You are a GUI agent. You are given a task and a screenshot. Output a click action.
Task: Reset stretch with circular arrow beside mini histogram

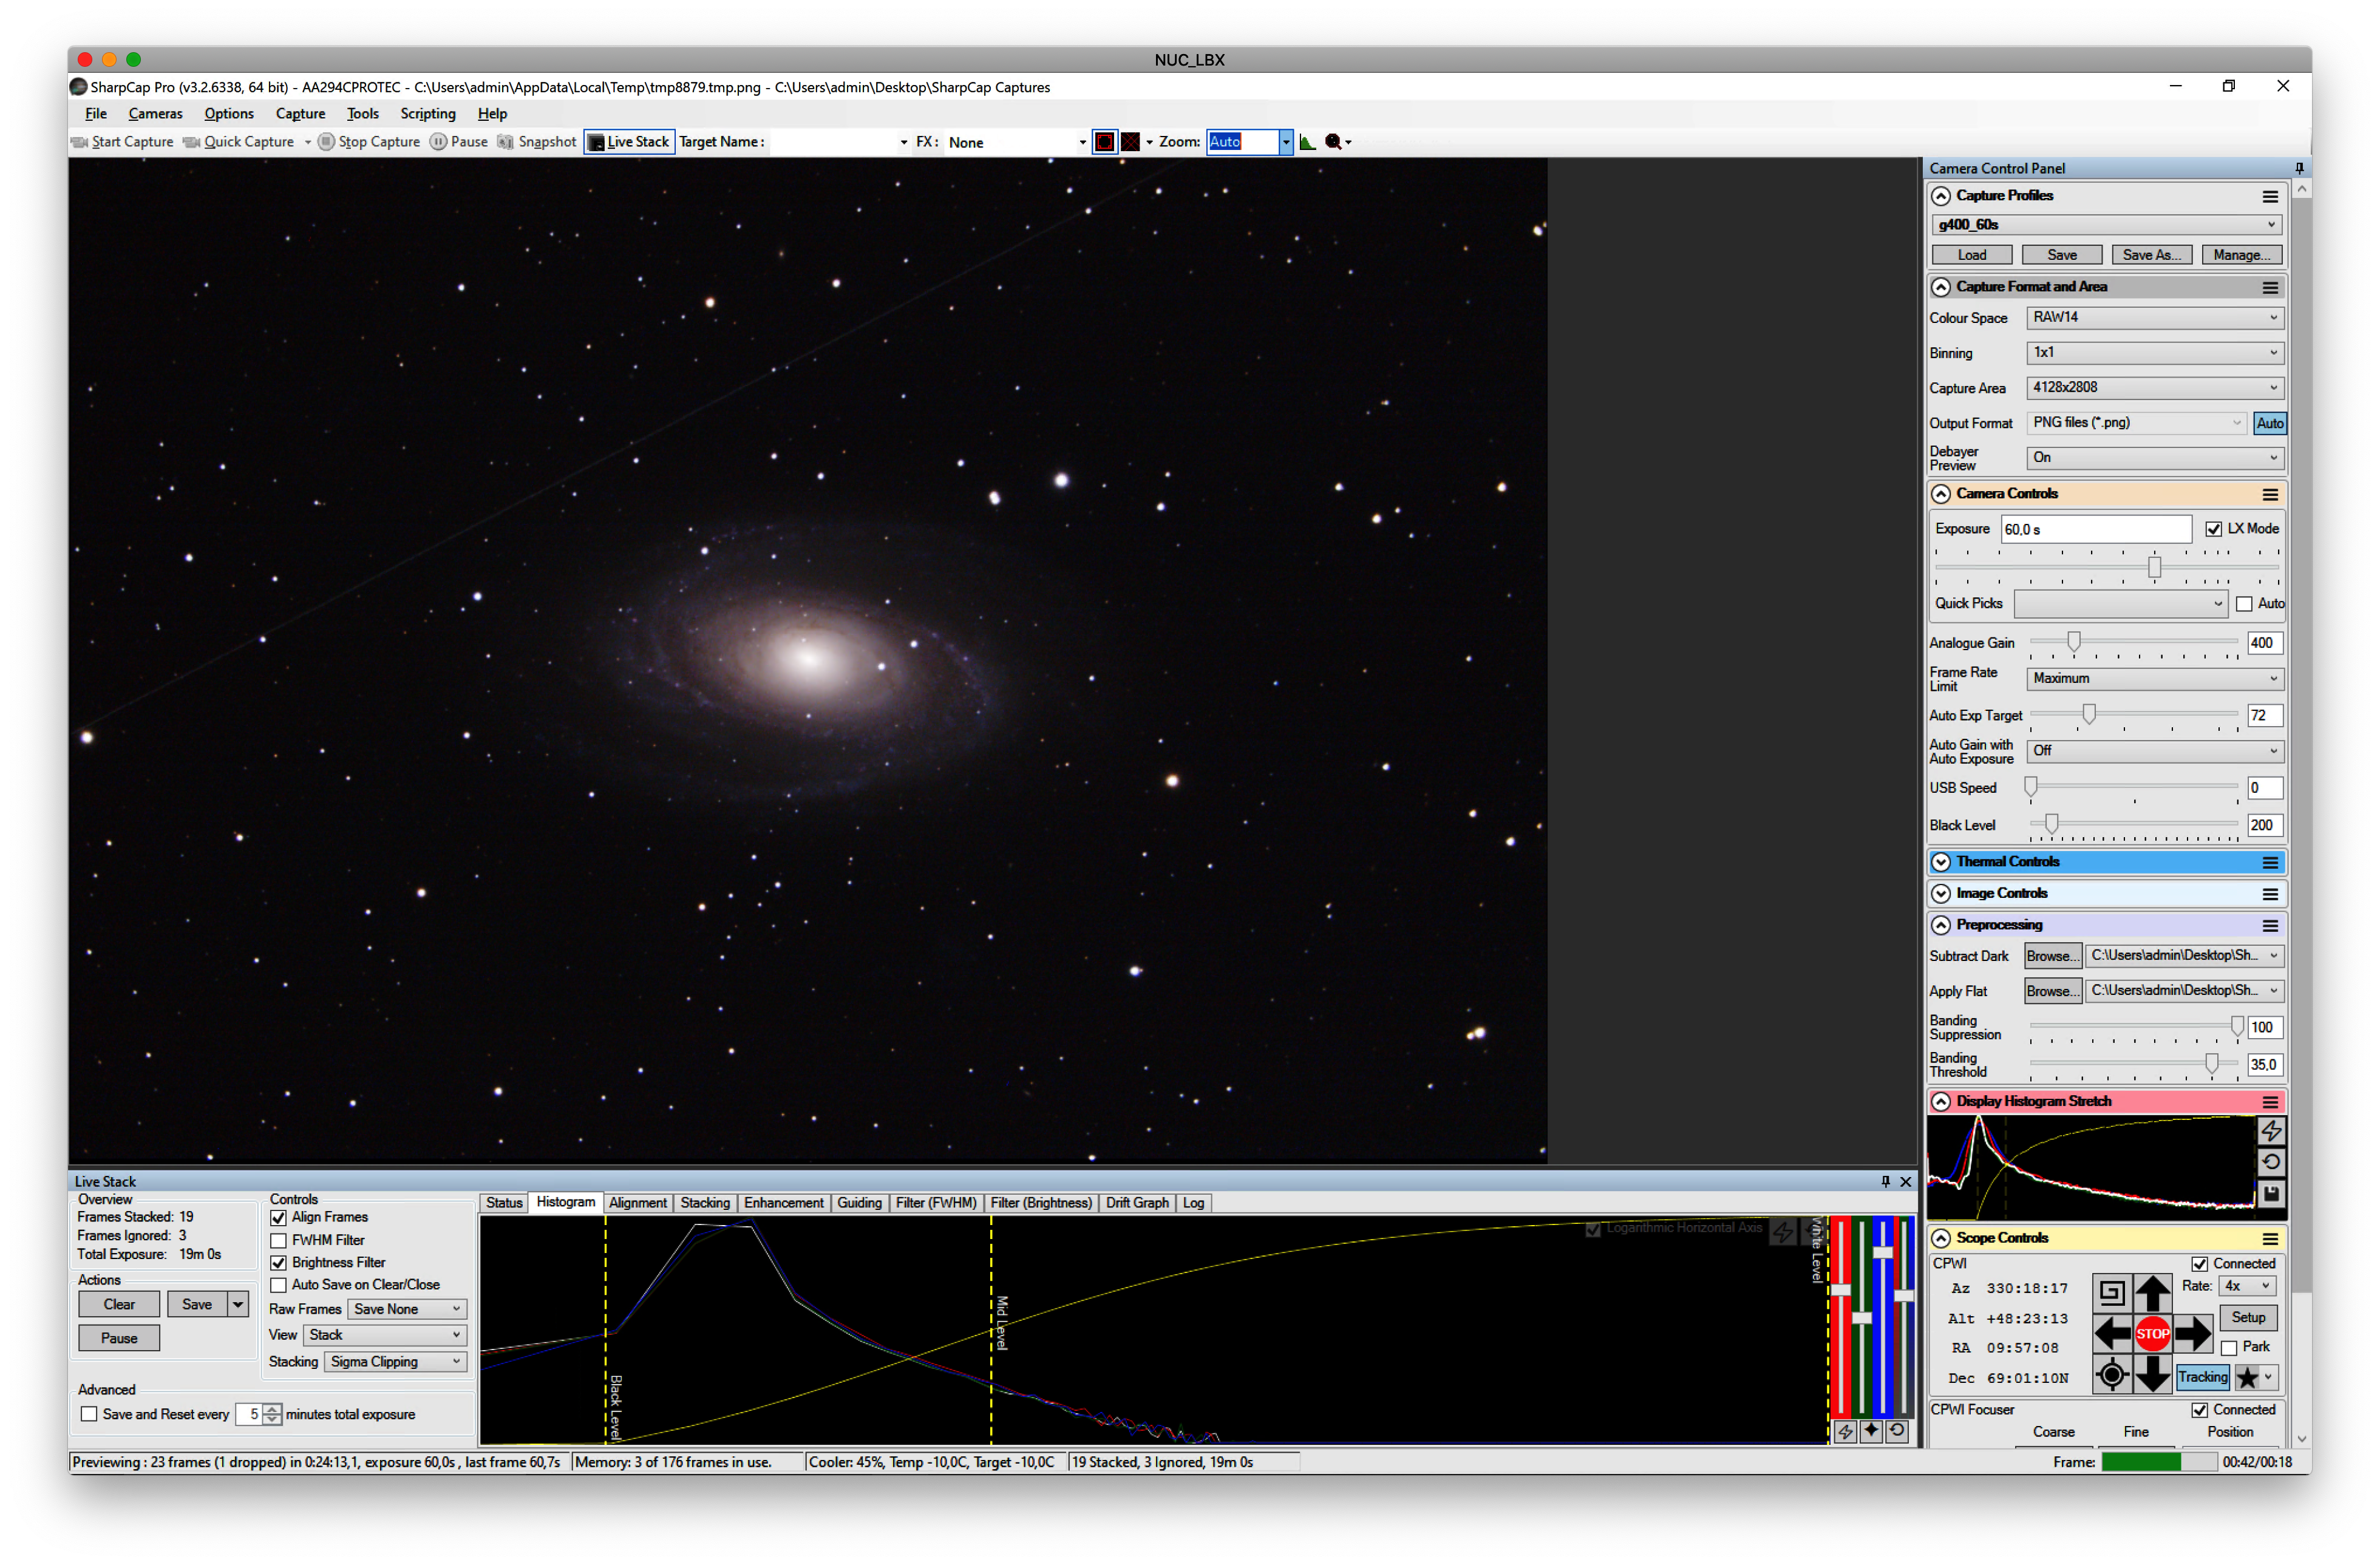click(2271, 1162)
